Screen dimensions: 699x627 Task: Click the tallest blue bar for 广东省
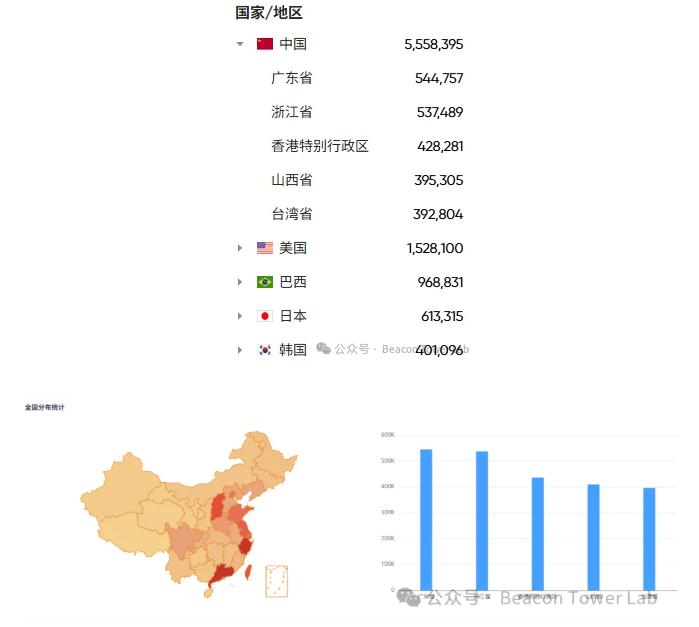[x=426, y=520]
